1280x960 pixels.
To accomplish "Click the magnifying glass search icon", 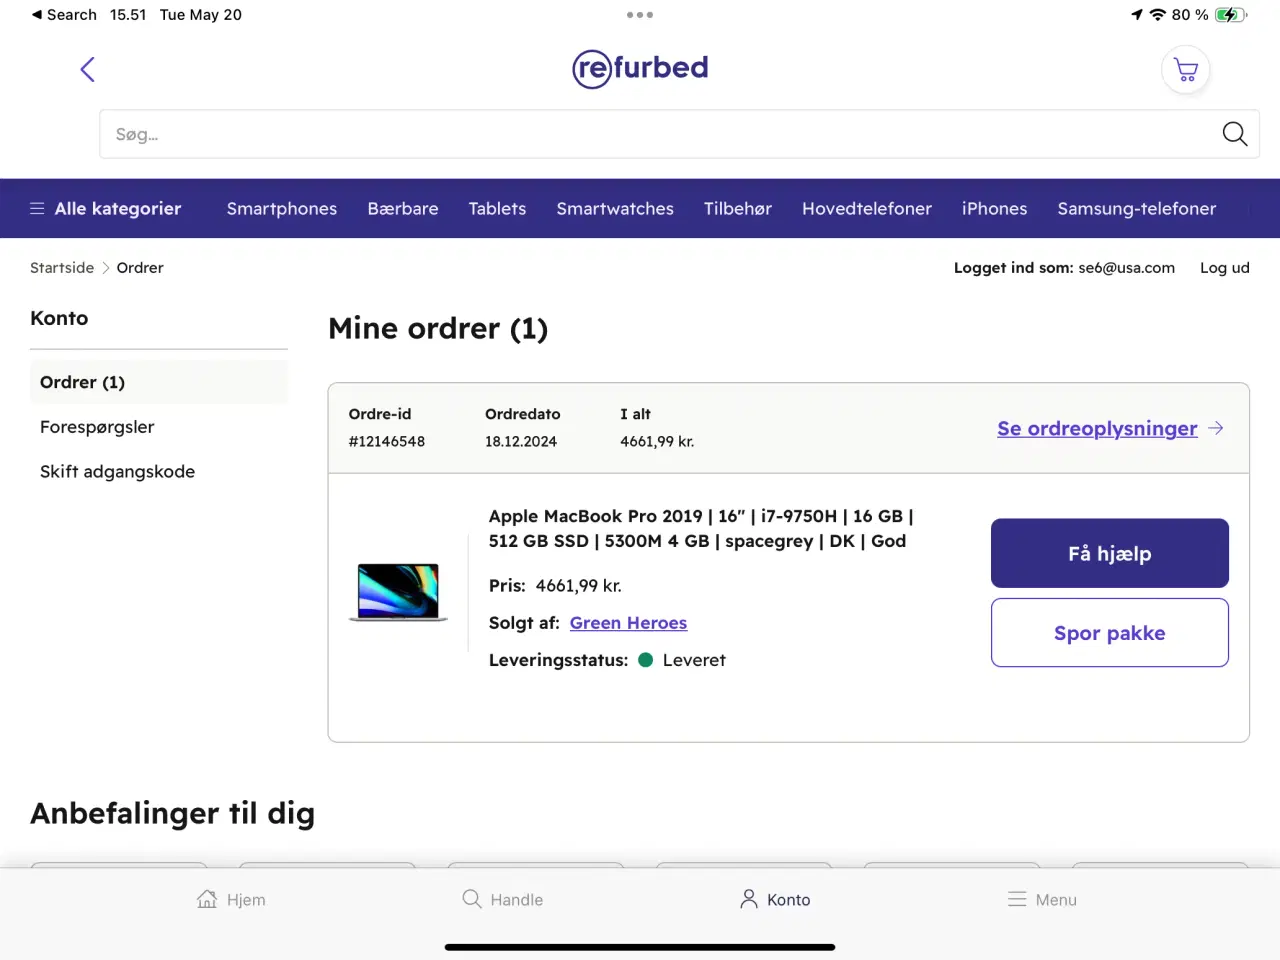I will 1235,134.
